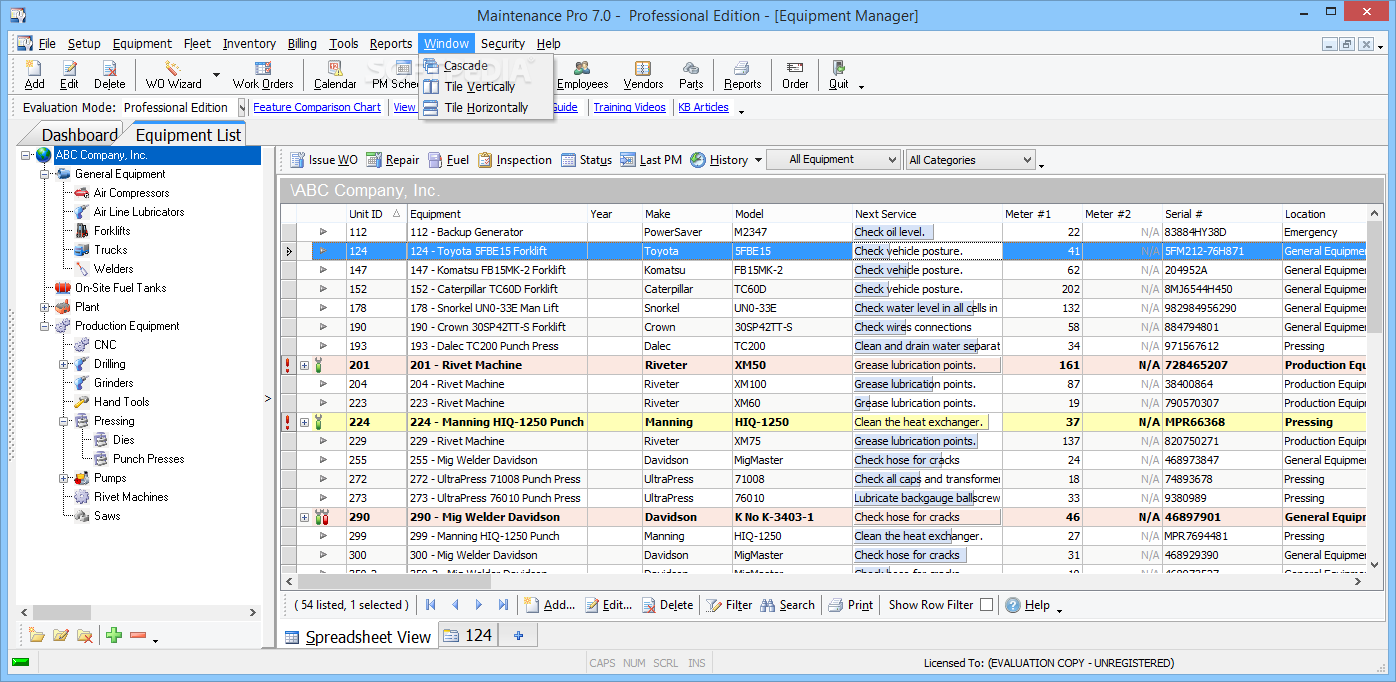Viewport: 1396px width, 682px height.
Task: Go to last record navigation arrow
Action: (503, 605)
